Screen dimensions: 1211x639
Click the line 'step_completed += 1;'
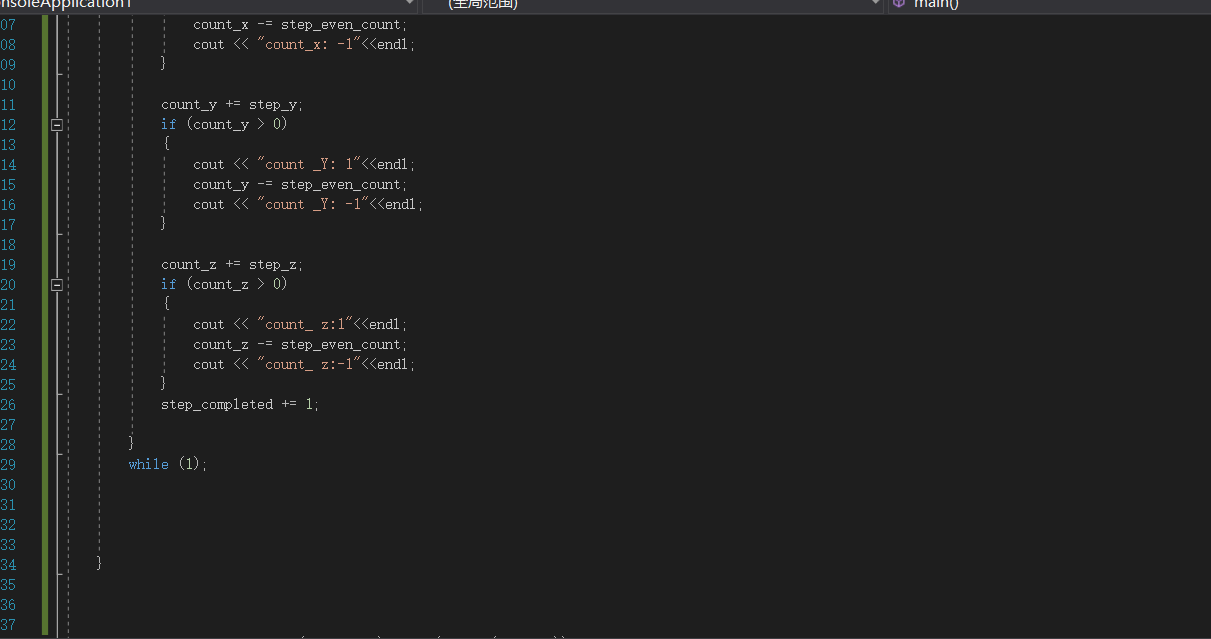pyautogui.click(x=240, y=404)
